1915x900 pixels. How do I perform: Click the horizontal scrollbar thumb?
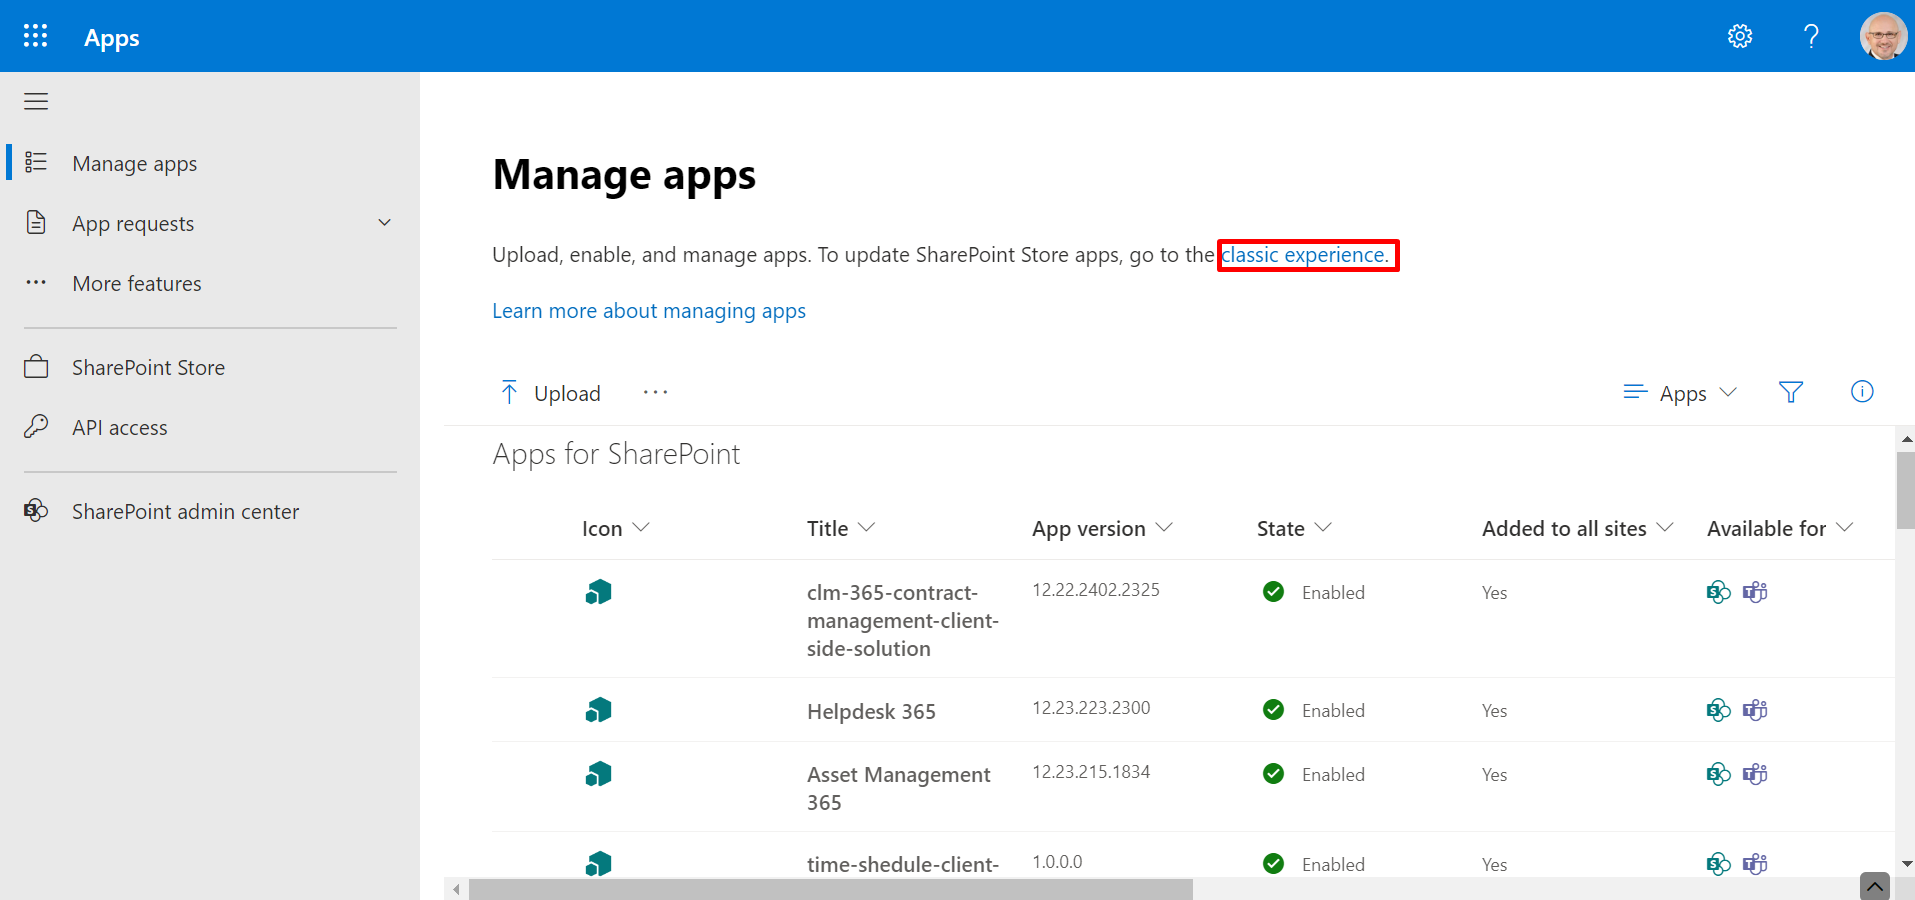pos(831,889)
